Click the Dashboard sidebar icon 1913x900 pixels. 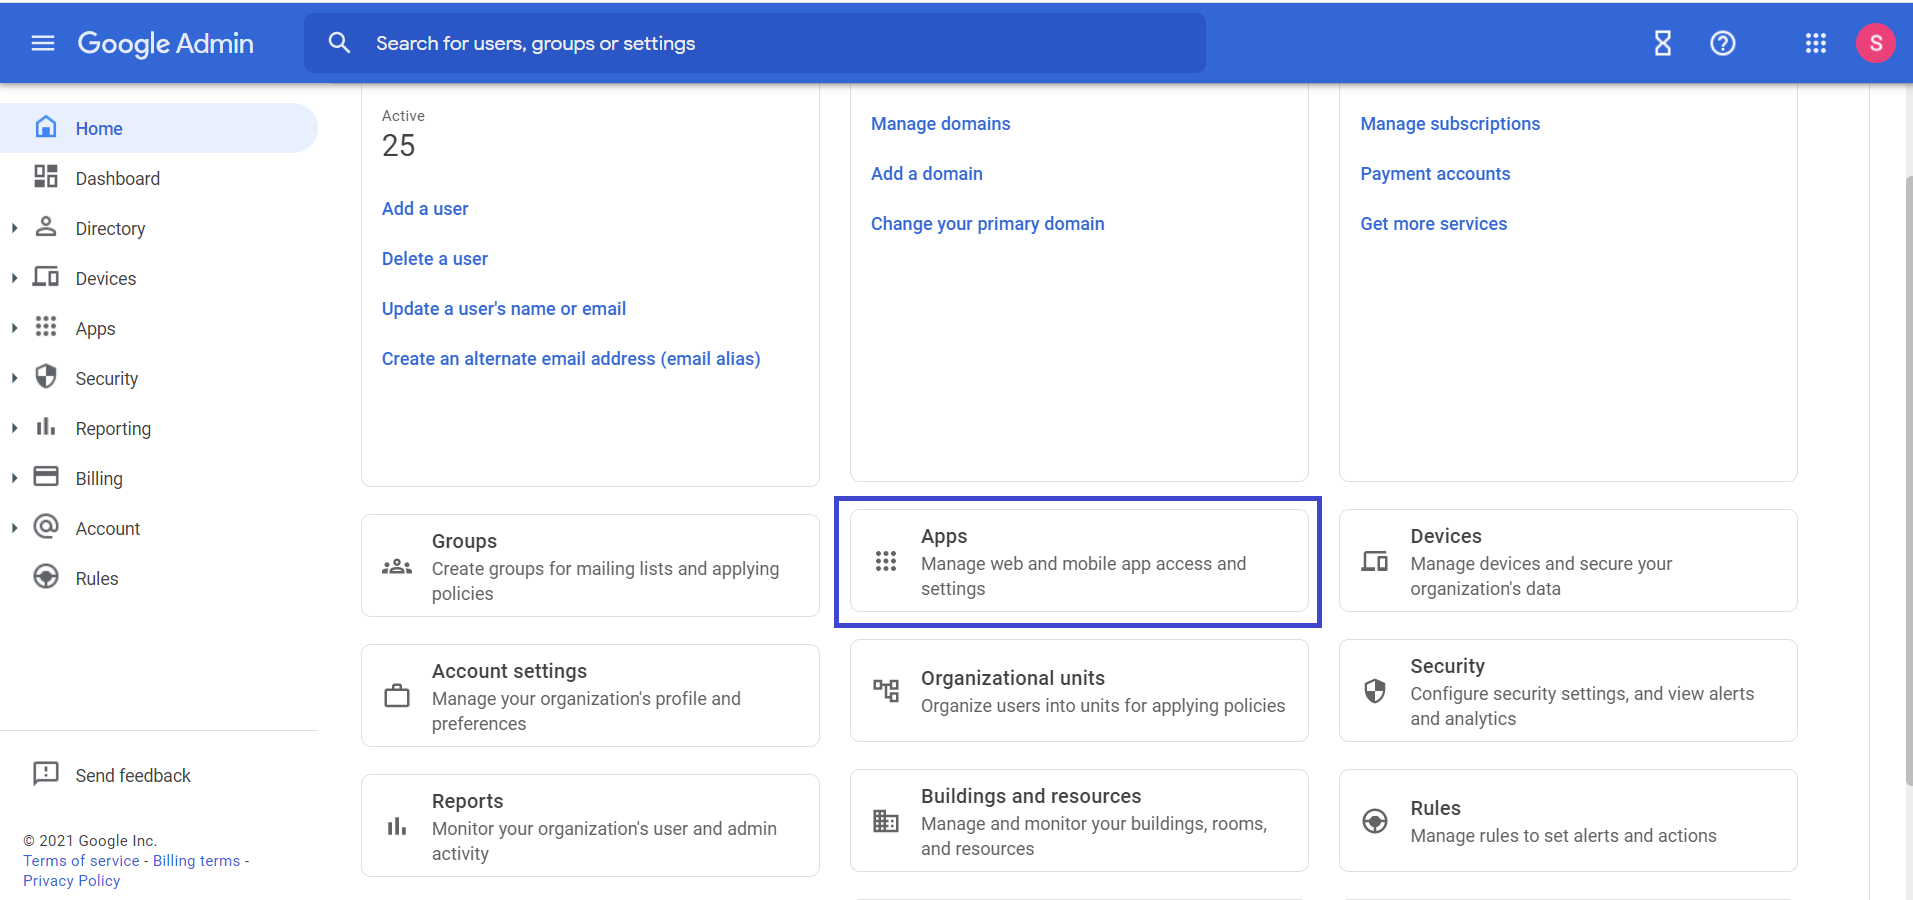pyautogui.click(x=46, y=177)
